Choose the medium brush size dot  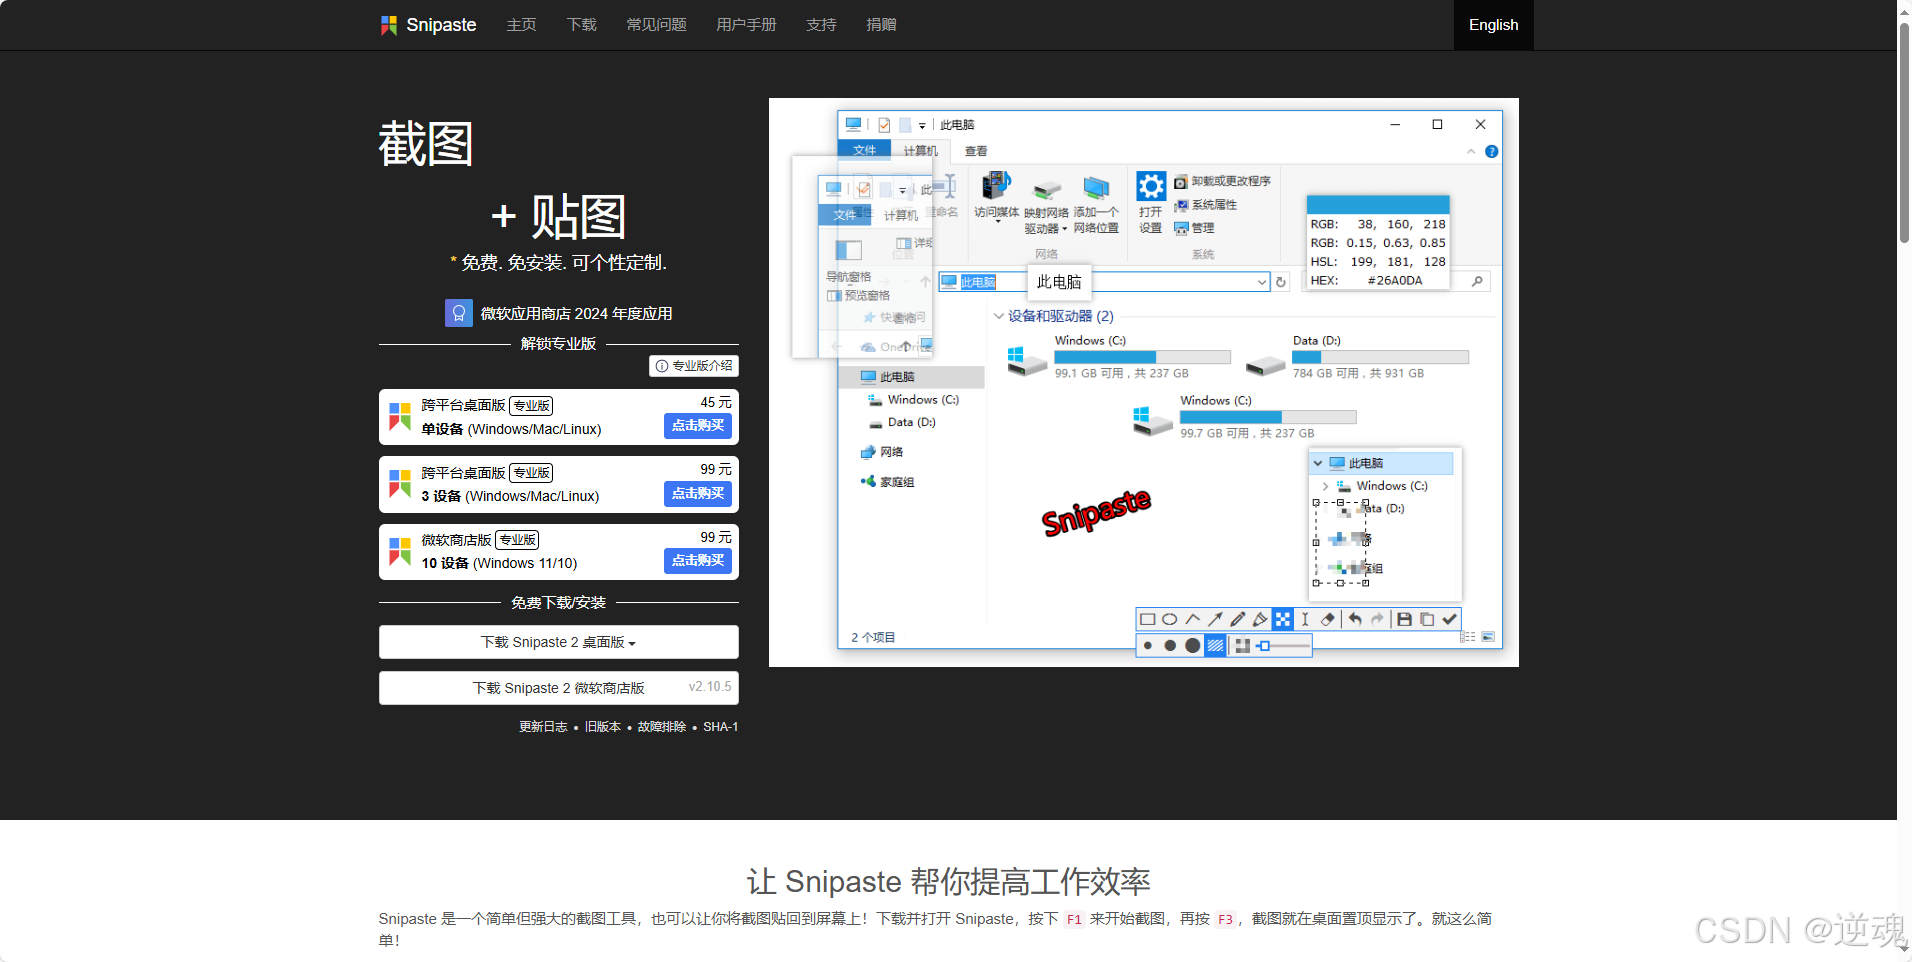(x=1170, y=646)
